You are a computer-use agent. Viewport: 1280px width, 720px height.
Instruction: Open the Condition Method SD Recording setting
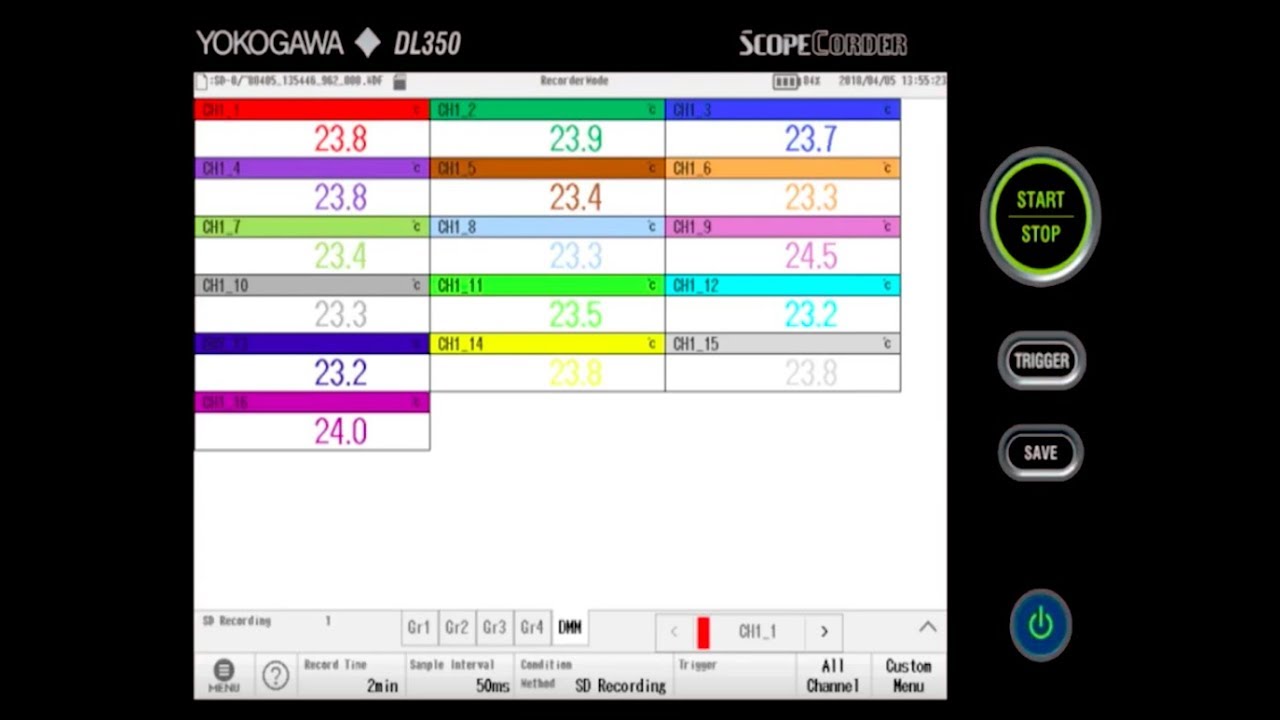coord(594,676)
